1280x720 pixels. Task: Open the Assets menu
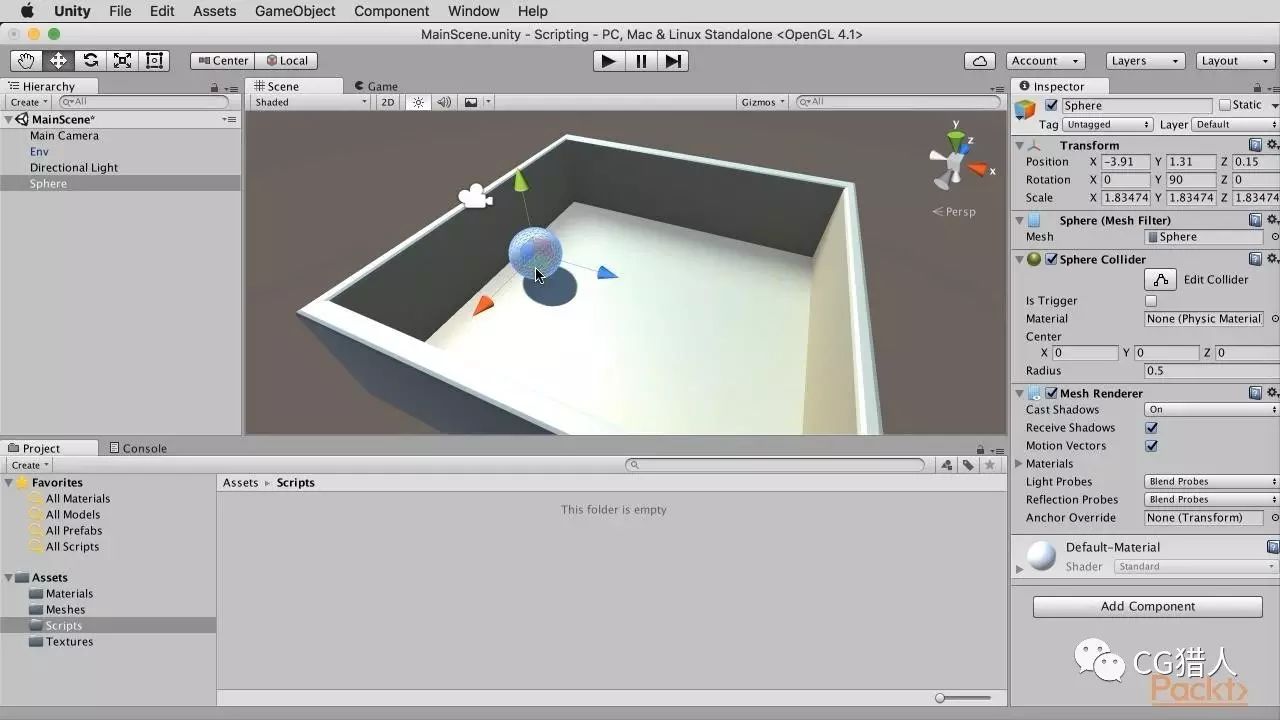[x=215, y=11]
